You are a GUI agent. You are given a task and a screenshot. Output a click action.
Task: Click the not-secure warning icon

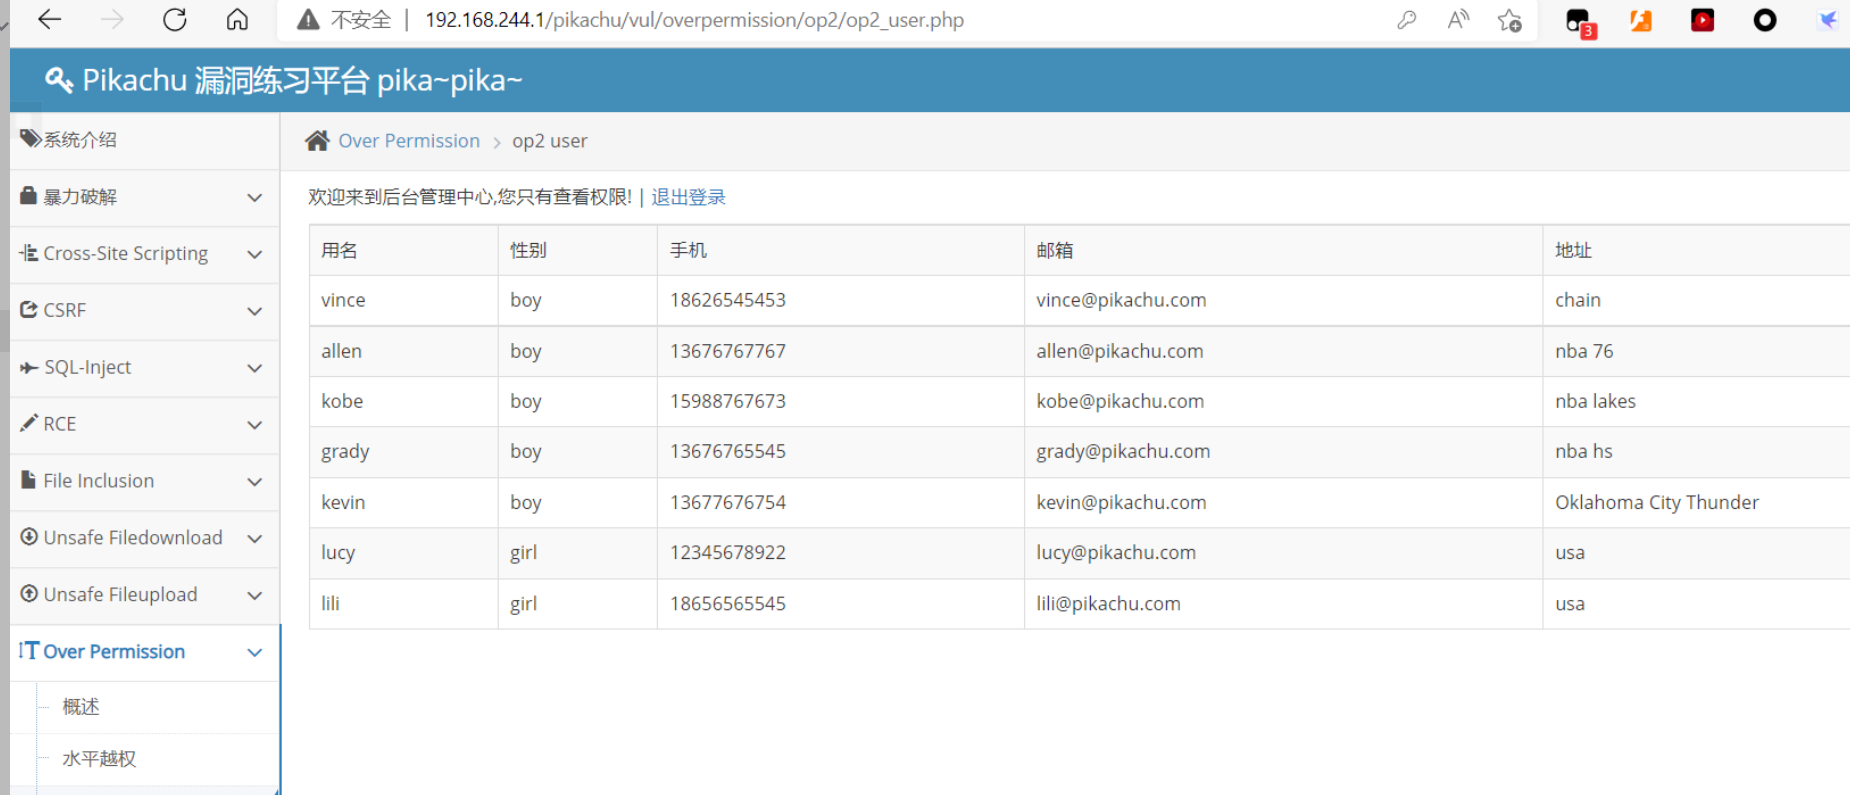(309, 20)
